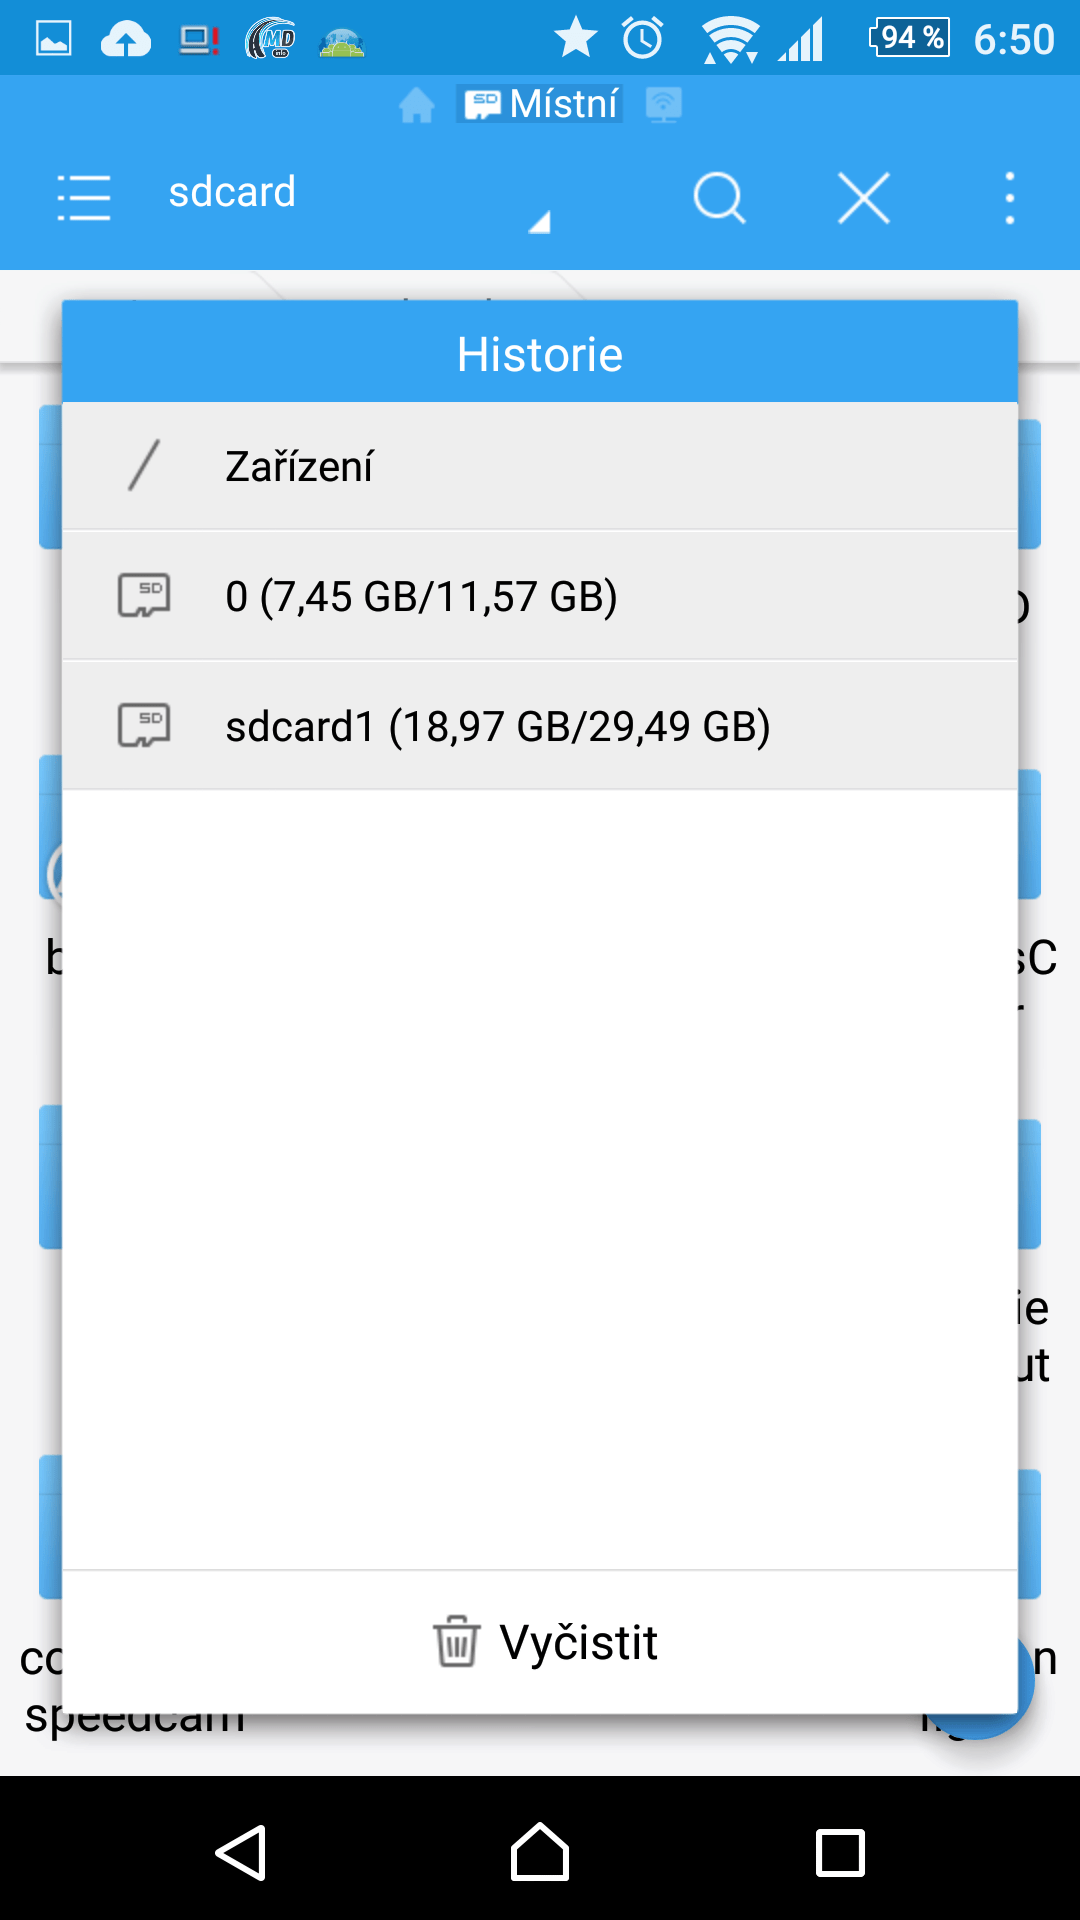Screen dimensions: 1080x1920
Task: Tap the SD icon next to sdcard1
Action: click(144, 725)
